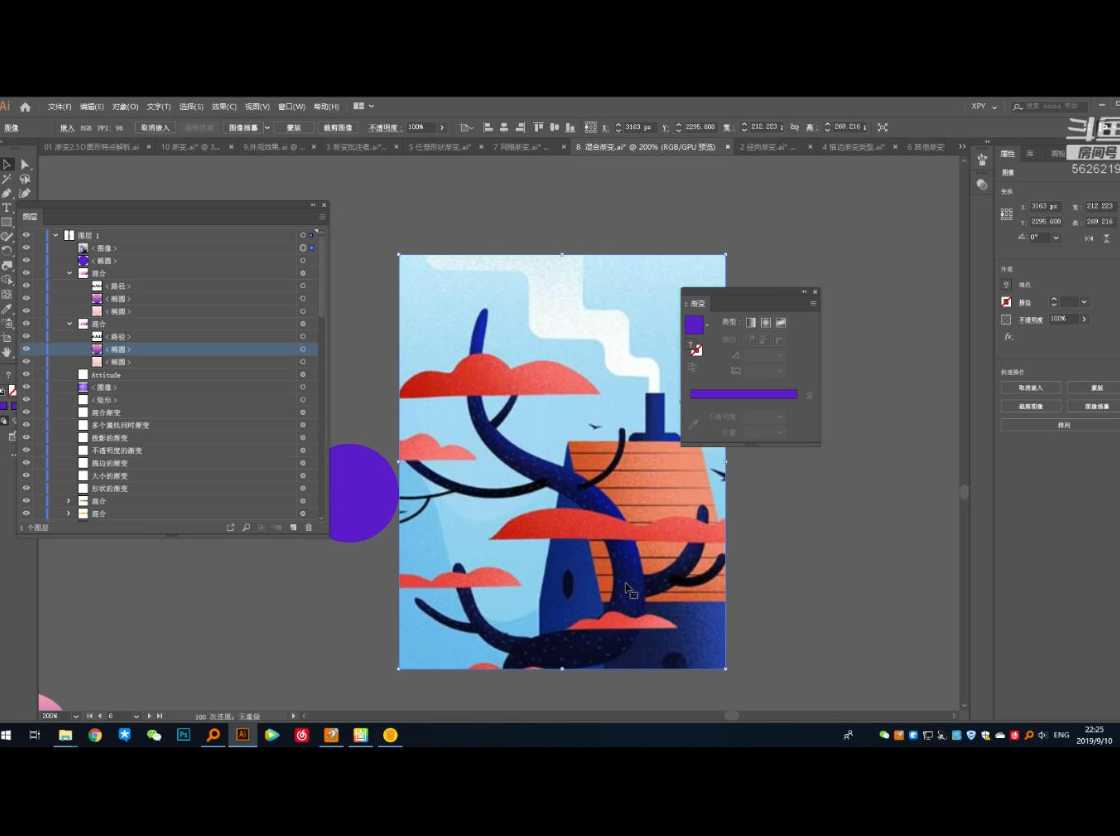Click the 裁剪图像 button in control bar
This screenshot has height=836, width=1120.
coord(336,128)
